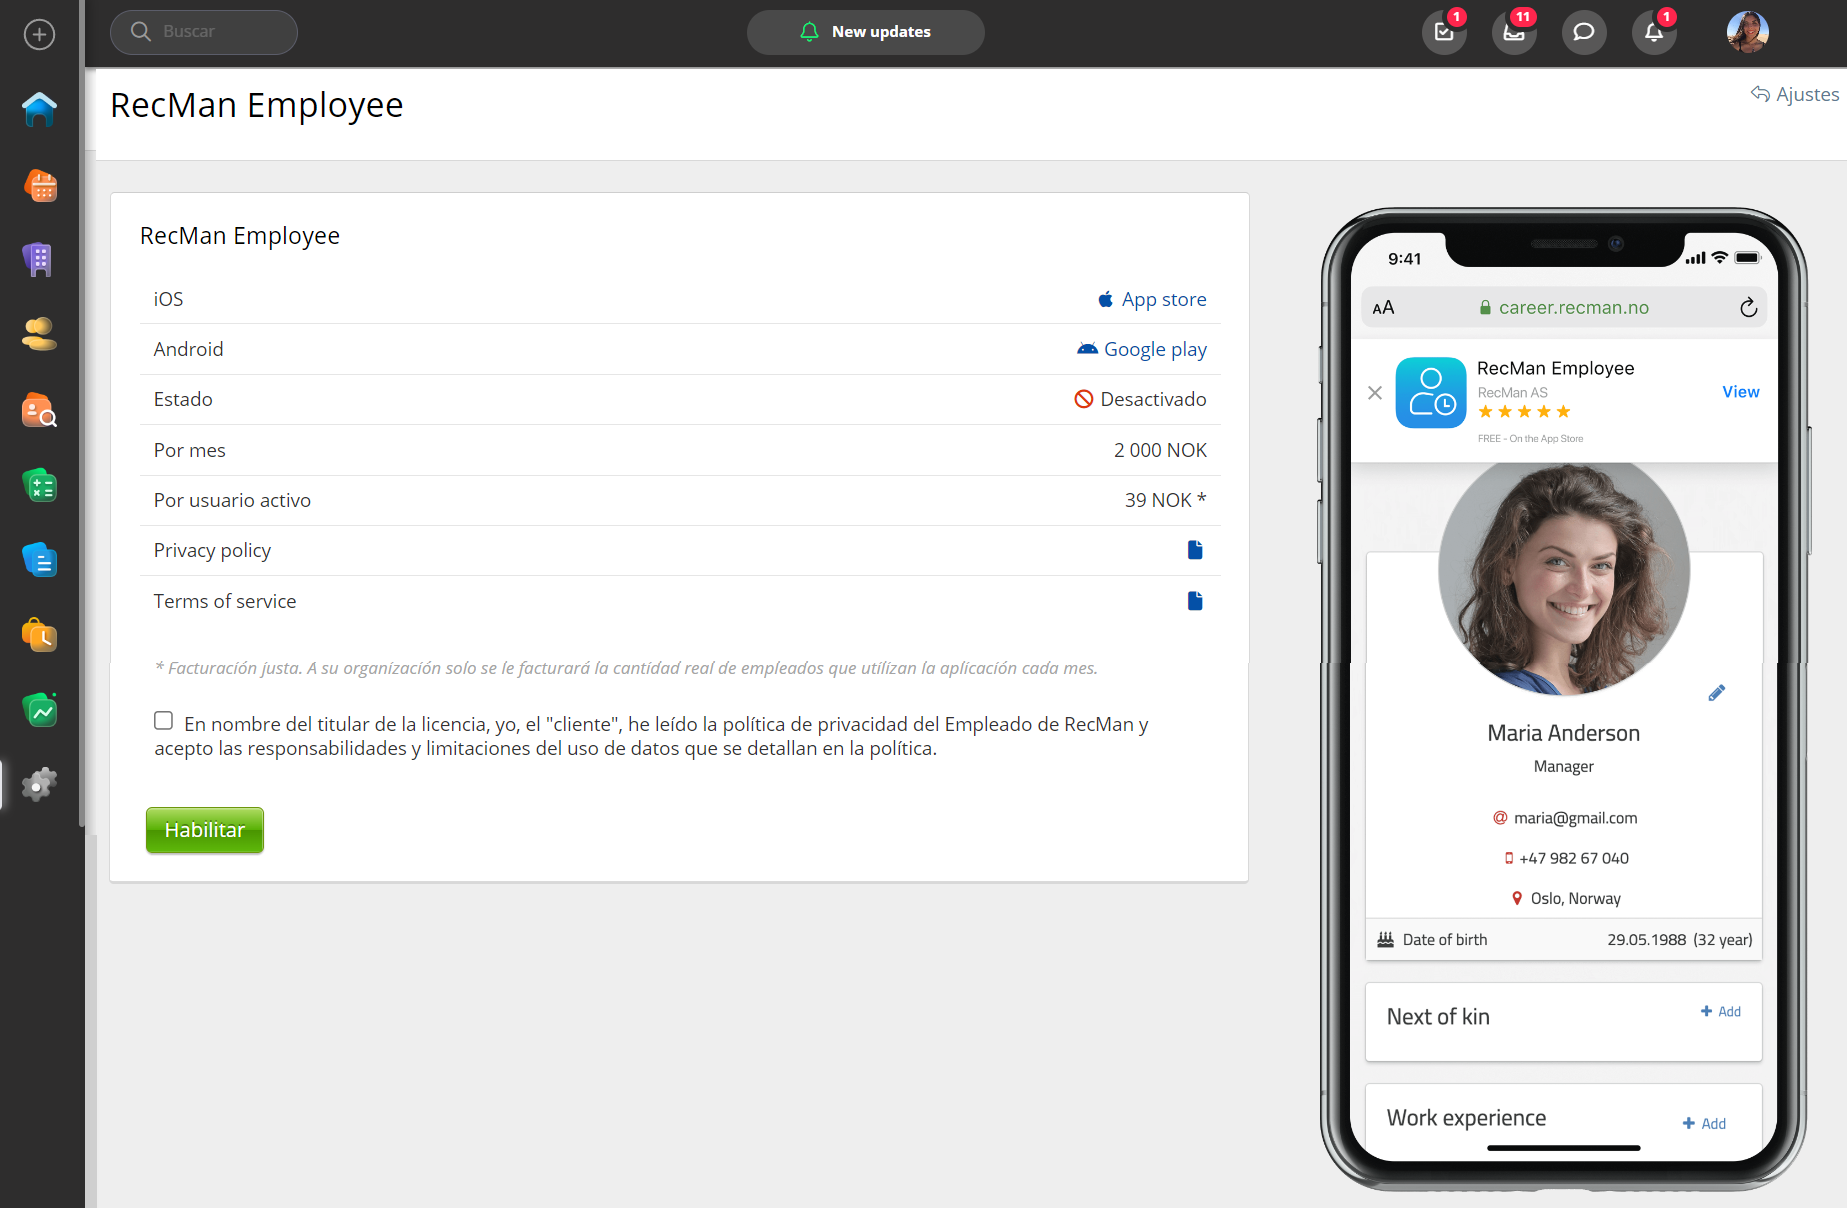Open the inbox icon with 11 badge
Viewport: 1847px width, 1208px height.
click(x=1514, y=32)
